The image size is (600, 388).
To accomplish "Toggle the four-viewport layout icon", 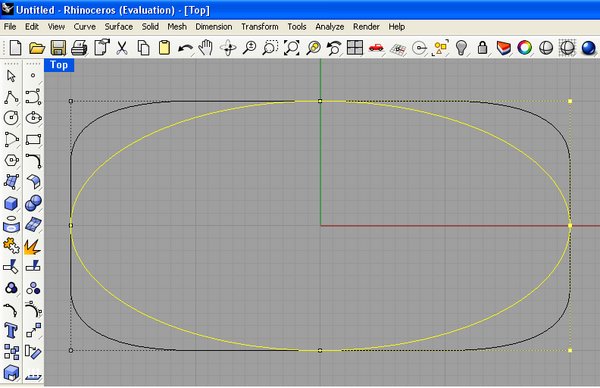I will pos(355,48).
